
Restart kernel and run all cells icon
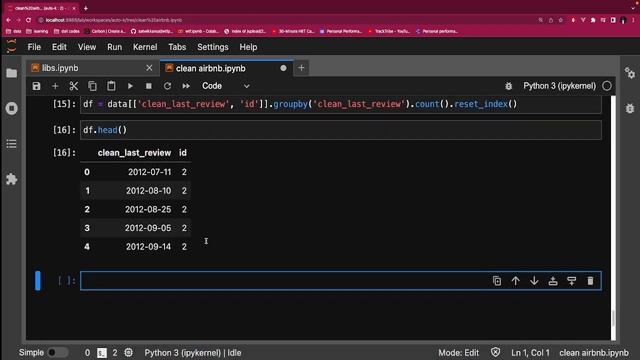[186, 86]
